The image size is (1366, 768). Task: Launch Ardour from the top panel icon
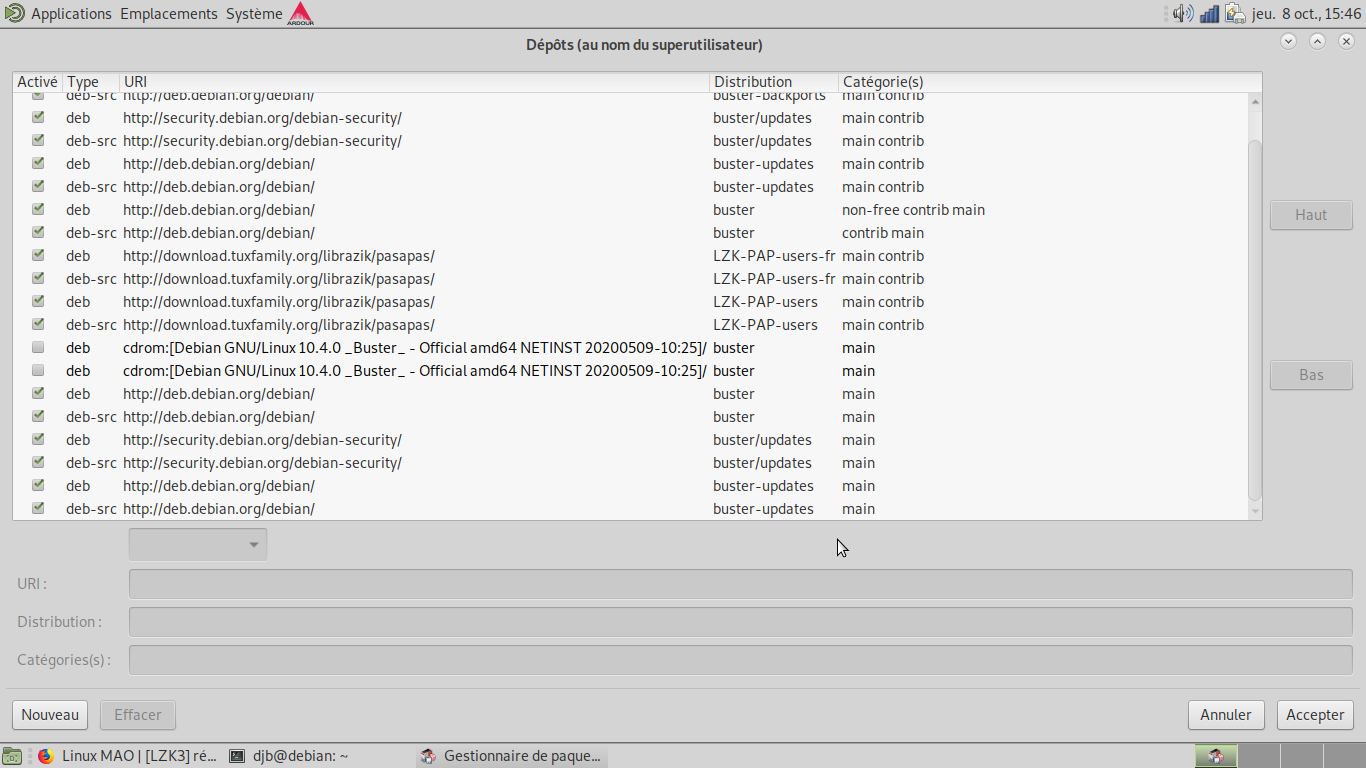[300, 13]
